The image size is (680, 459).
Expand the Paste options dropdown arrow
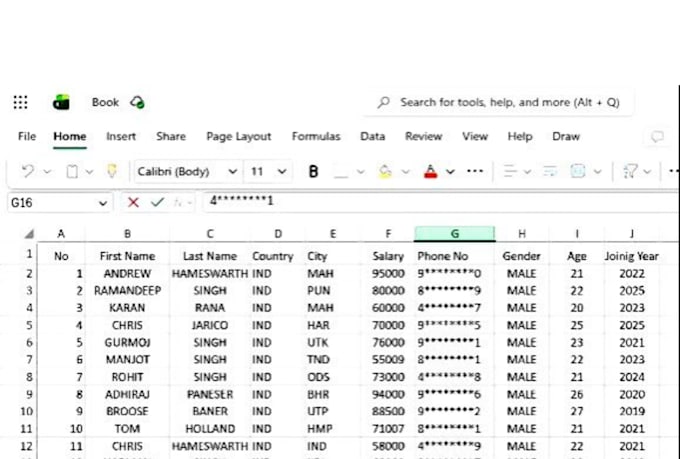tap(89, 172)
